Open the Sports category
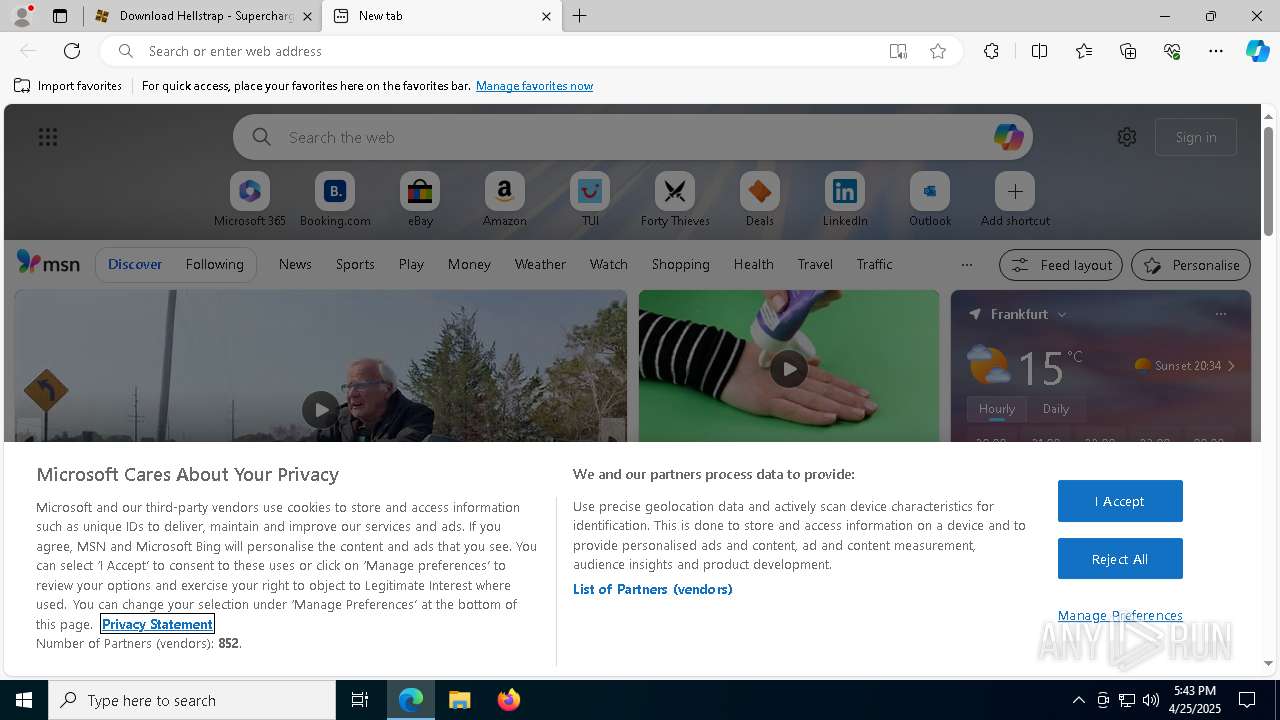1280x720 pixels. point(355,264)
